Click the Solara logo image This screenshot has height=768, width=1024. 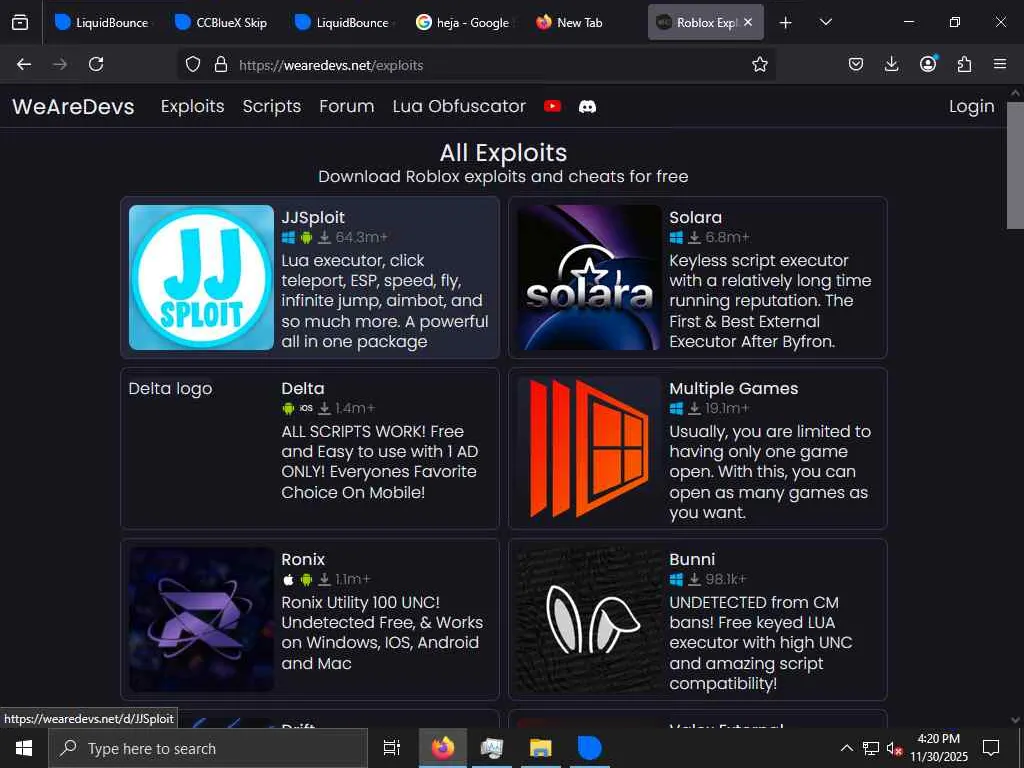(589, 278)
